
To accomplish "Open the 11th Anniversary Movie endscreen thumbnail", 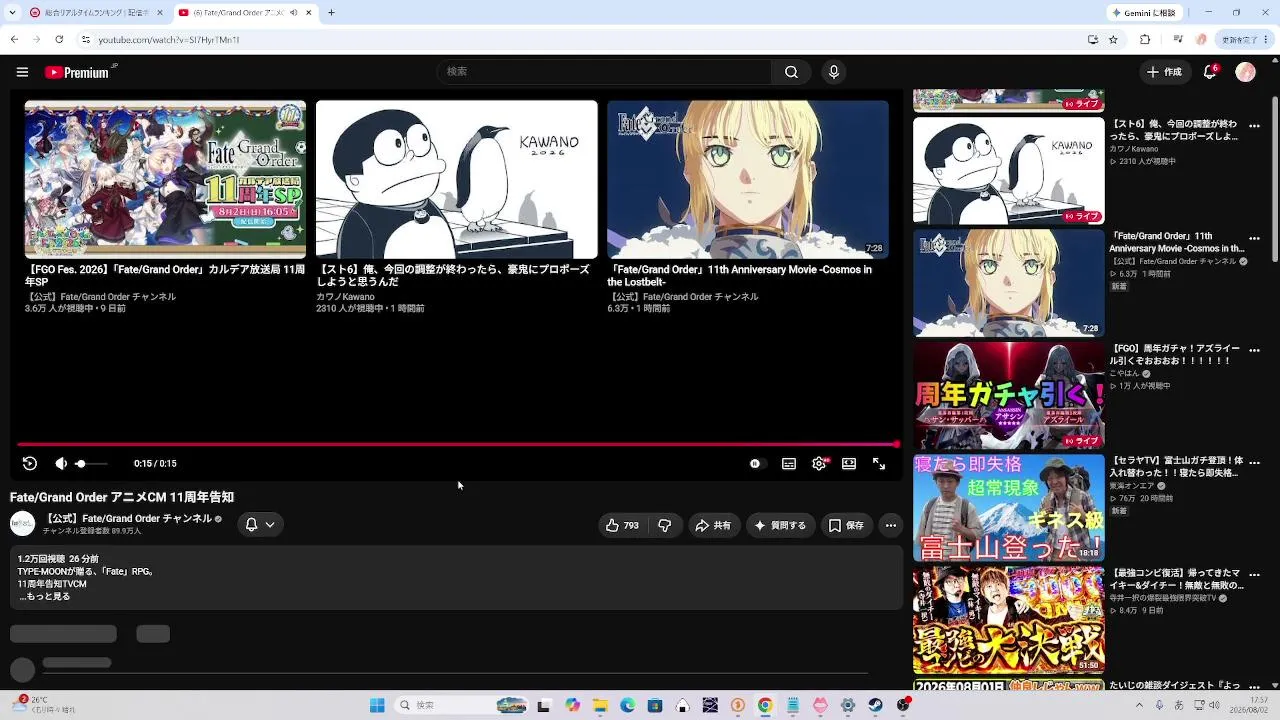I will [748, 179].
